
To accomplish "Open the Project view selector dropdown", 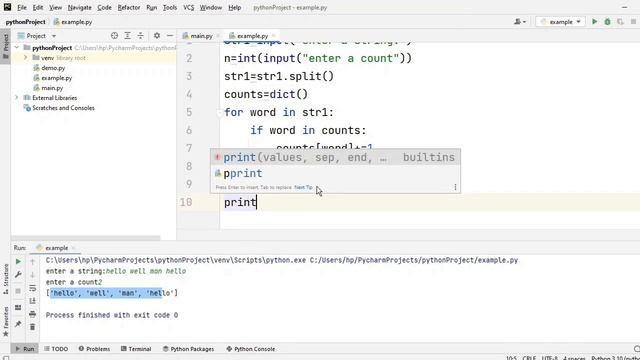I will (x=37, y=36).
